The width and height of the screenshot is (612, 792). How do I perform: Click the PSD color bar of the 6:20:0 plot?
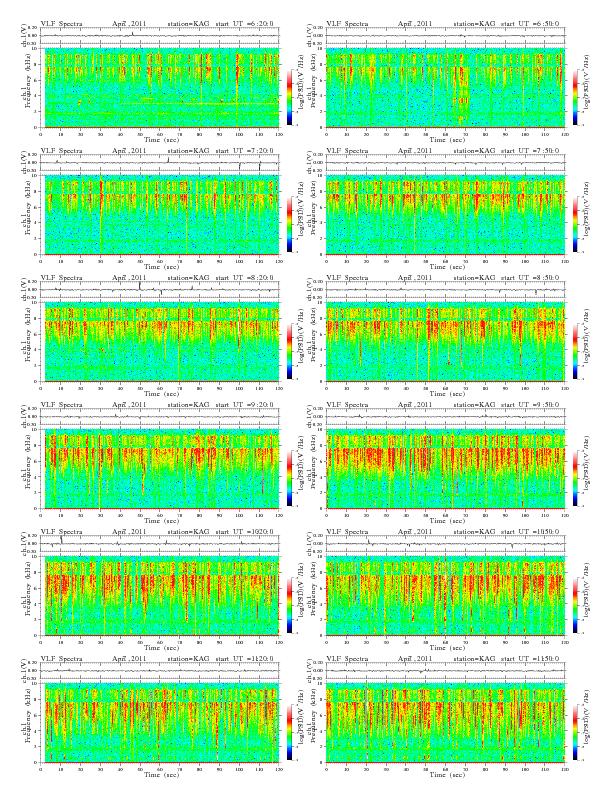coord(290,97)
